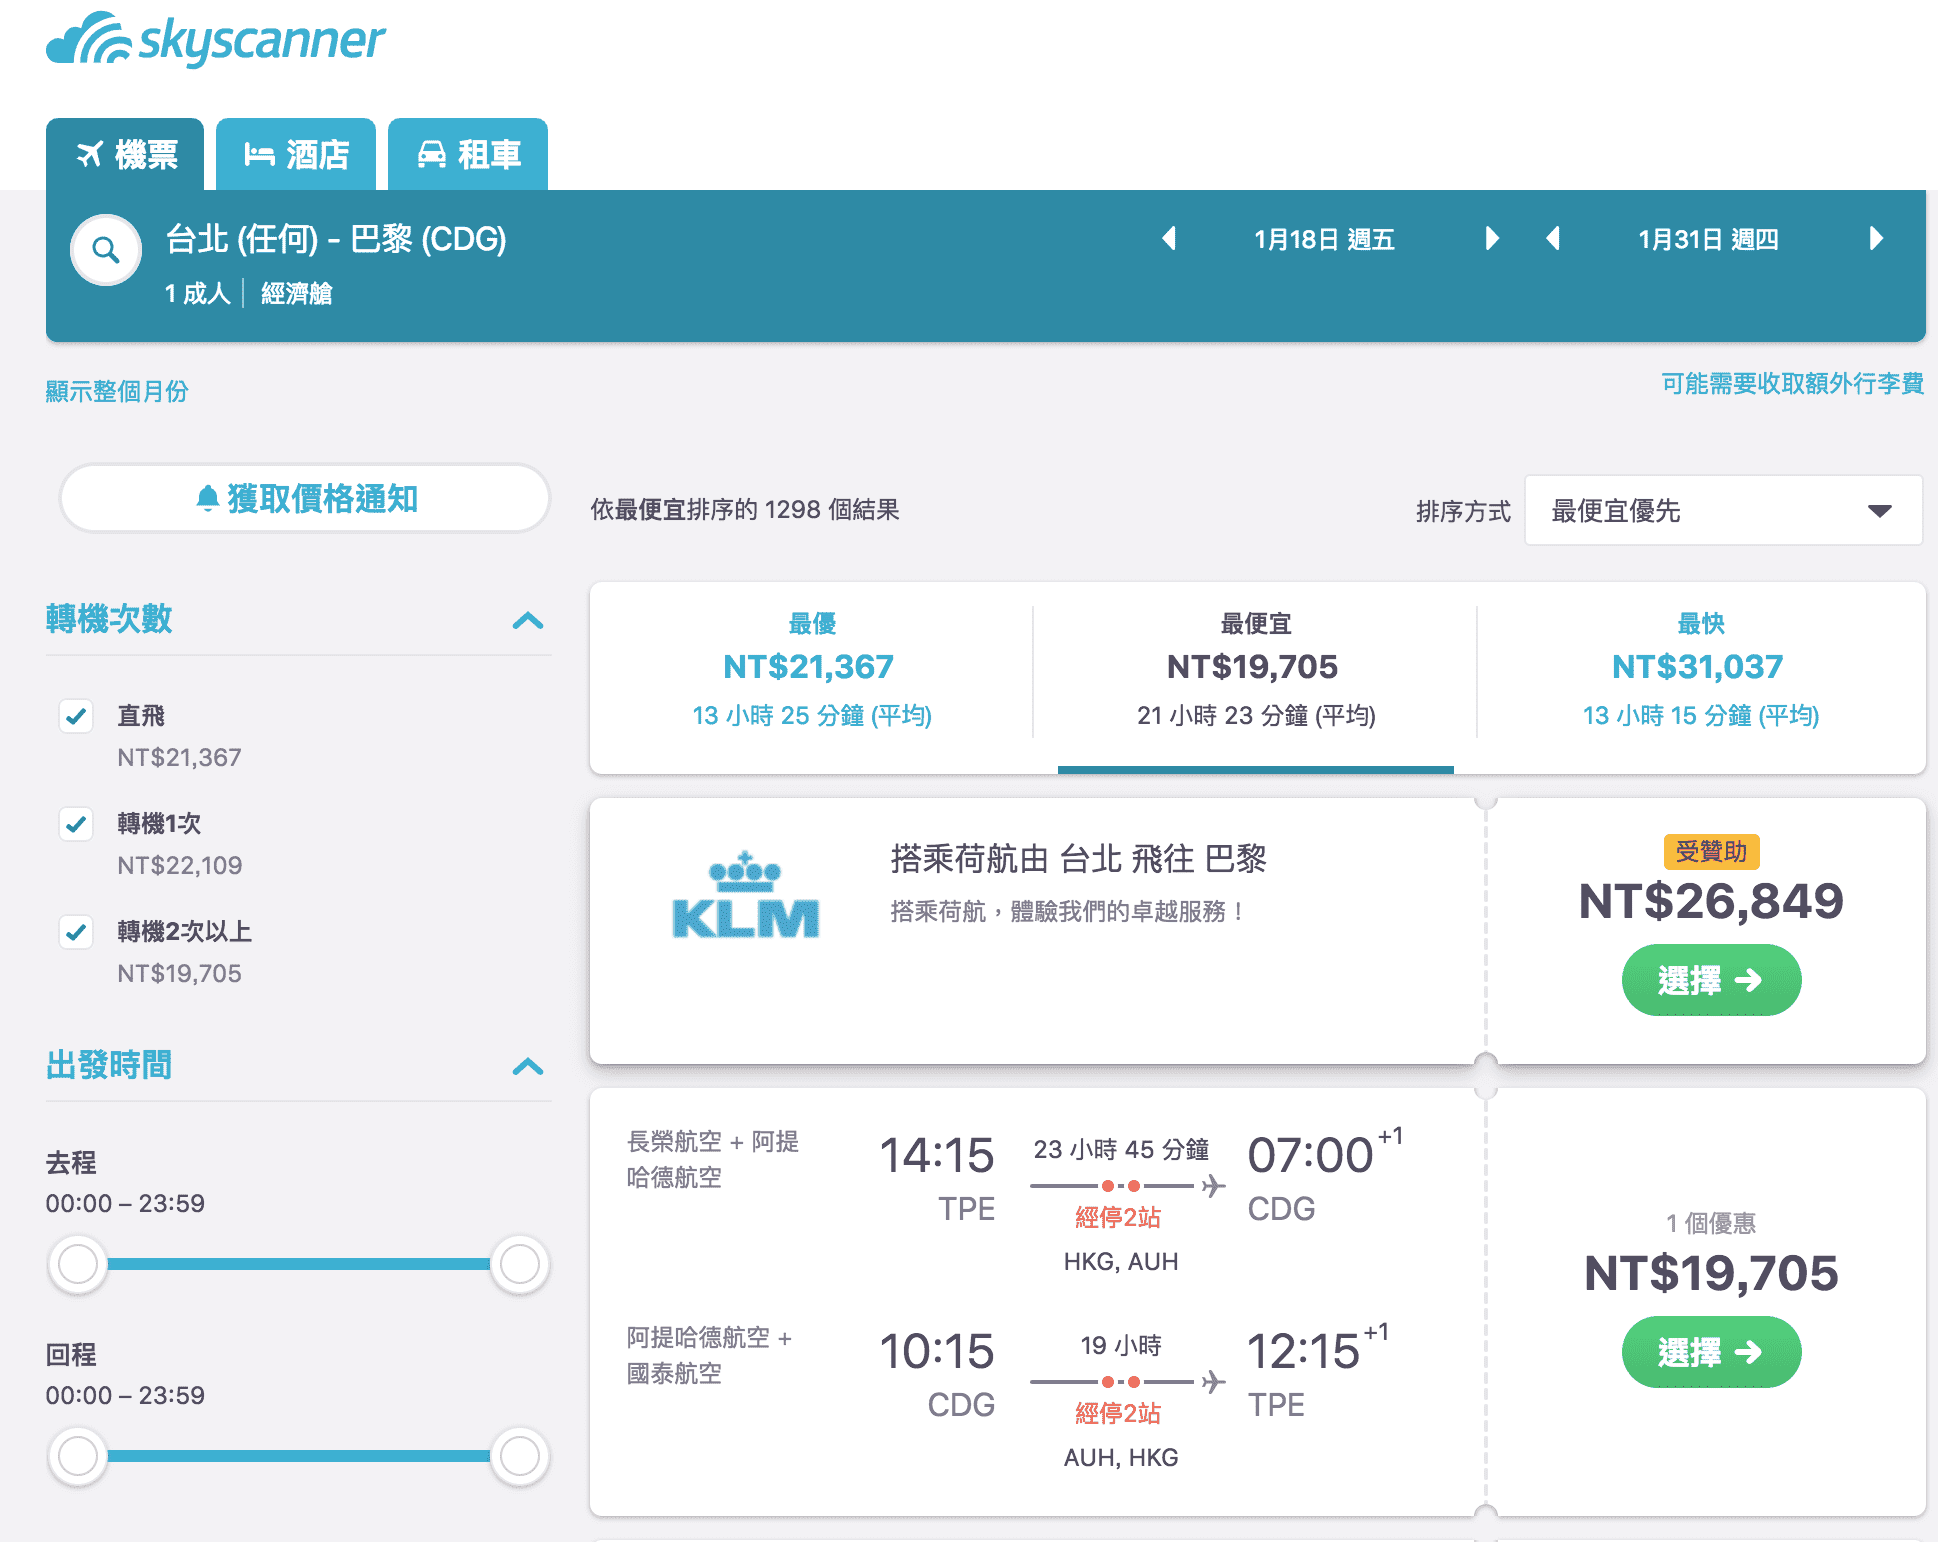Click the 1 個優惠 deals text
Viewport: 1938px width, 1542px height.
pos(1711,1223)
